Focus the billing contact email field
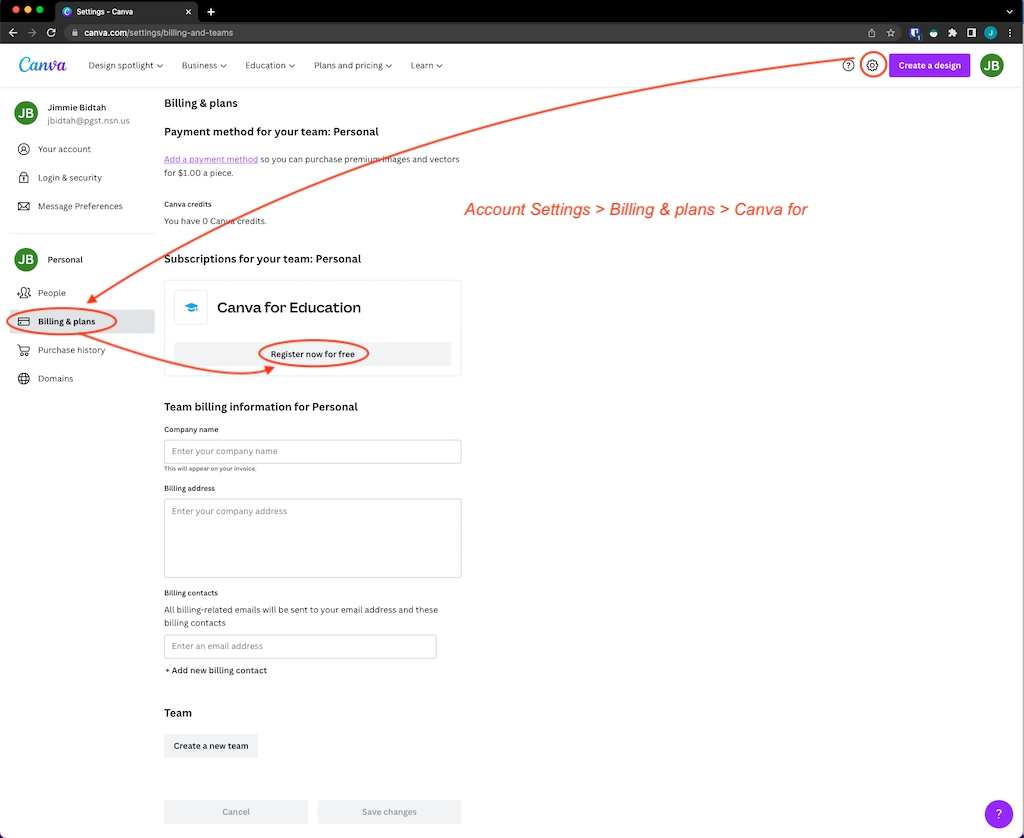1024x838 pixels. pyautogui.click(x=300, y=647)
